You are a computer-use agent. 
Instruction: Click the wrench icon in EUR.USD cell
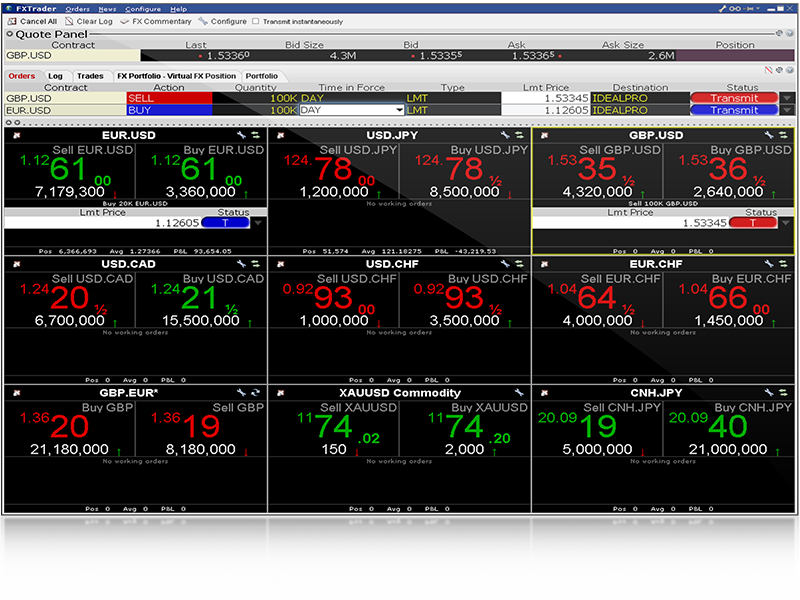[241, 135]
